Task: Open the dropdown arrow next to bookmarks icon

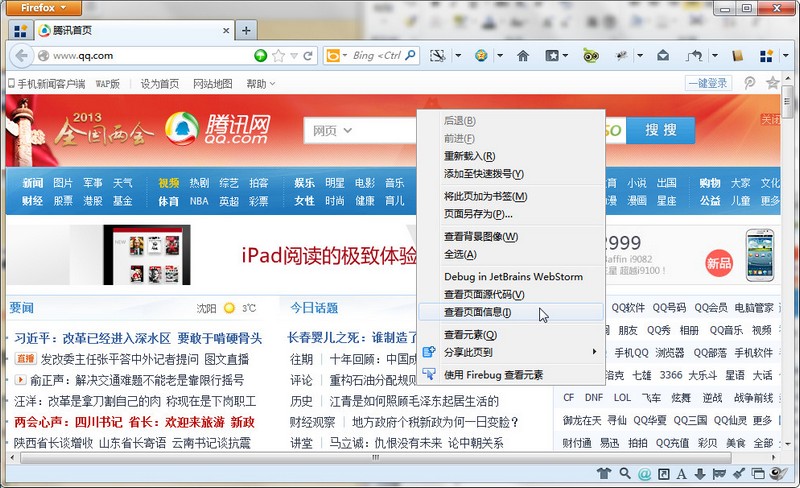Action: (x=565, y=56)
